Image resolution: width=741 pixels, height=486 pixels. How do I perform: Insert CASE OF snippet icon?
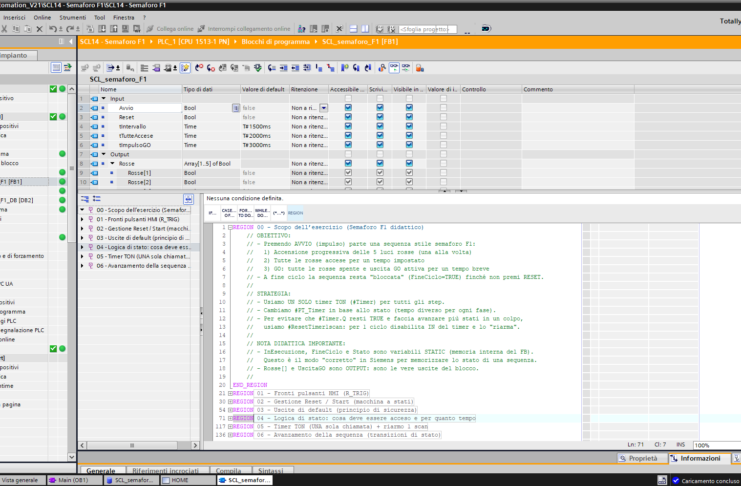pyautogui.click(x=229, y=213)
